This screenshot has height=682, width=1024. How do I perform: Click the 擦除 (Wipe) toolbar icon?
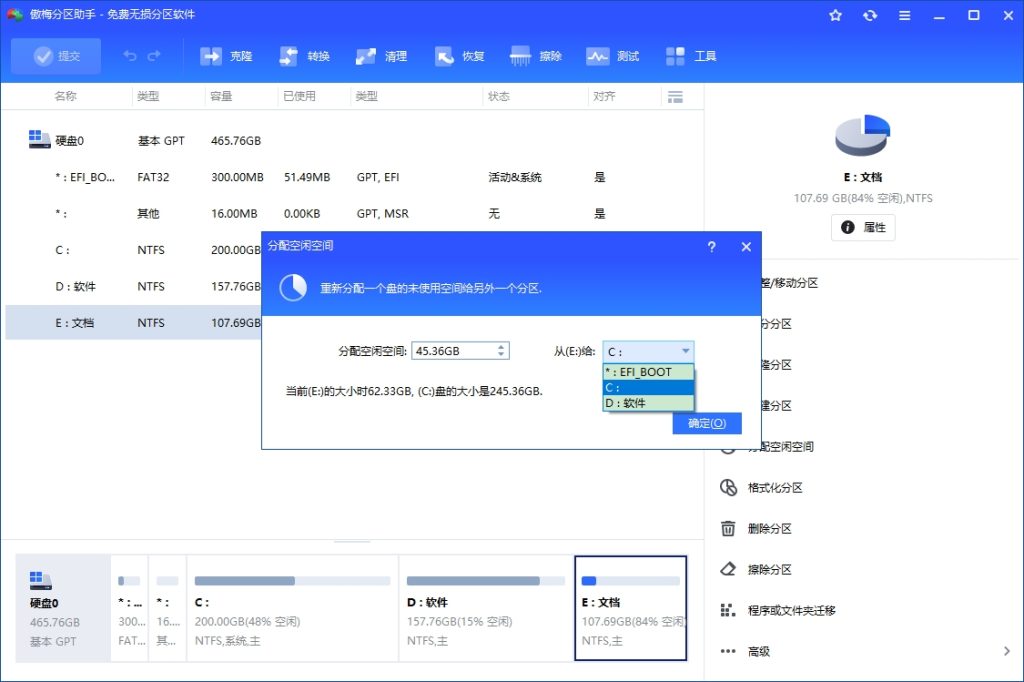coord(537,56)
